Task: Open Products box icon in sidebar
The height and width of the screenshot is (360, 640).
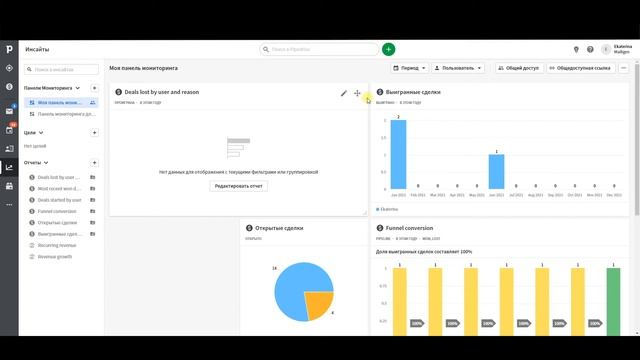Action: 9,186
